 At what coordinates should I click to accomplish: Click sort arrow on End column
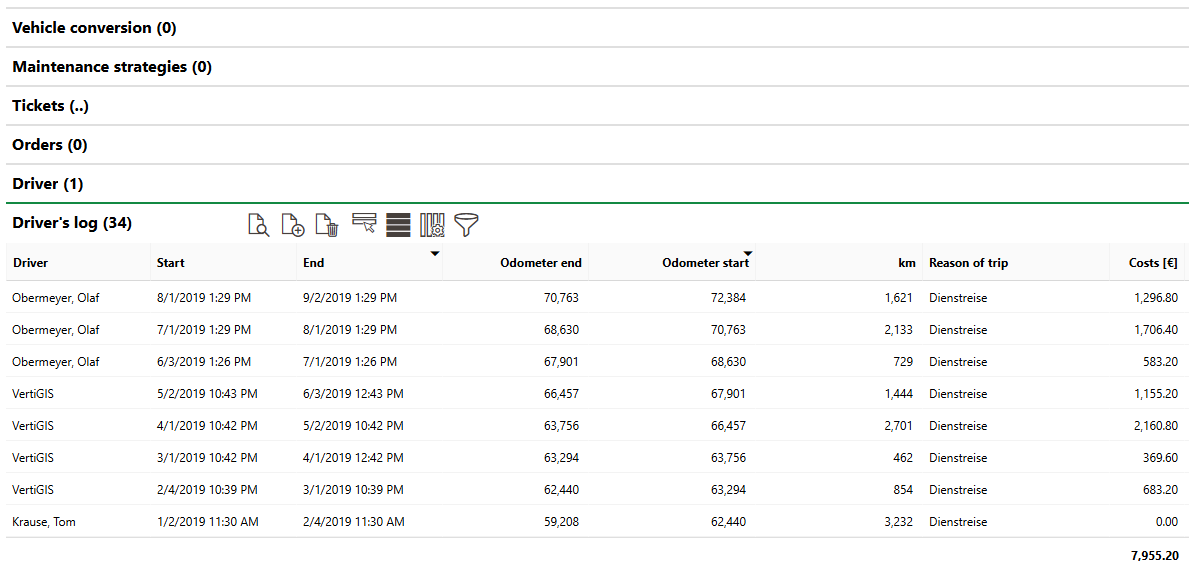pyautogui.click(x=434, y=254)
